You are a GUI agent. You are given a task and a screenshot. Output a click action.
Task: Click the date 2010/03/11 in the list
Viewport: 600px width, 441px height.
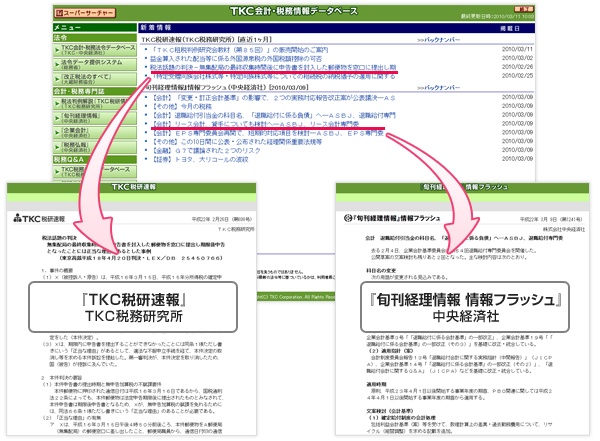[x=517, y=49]
